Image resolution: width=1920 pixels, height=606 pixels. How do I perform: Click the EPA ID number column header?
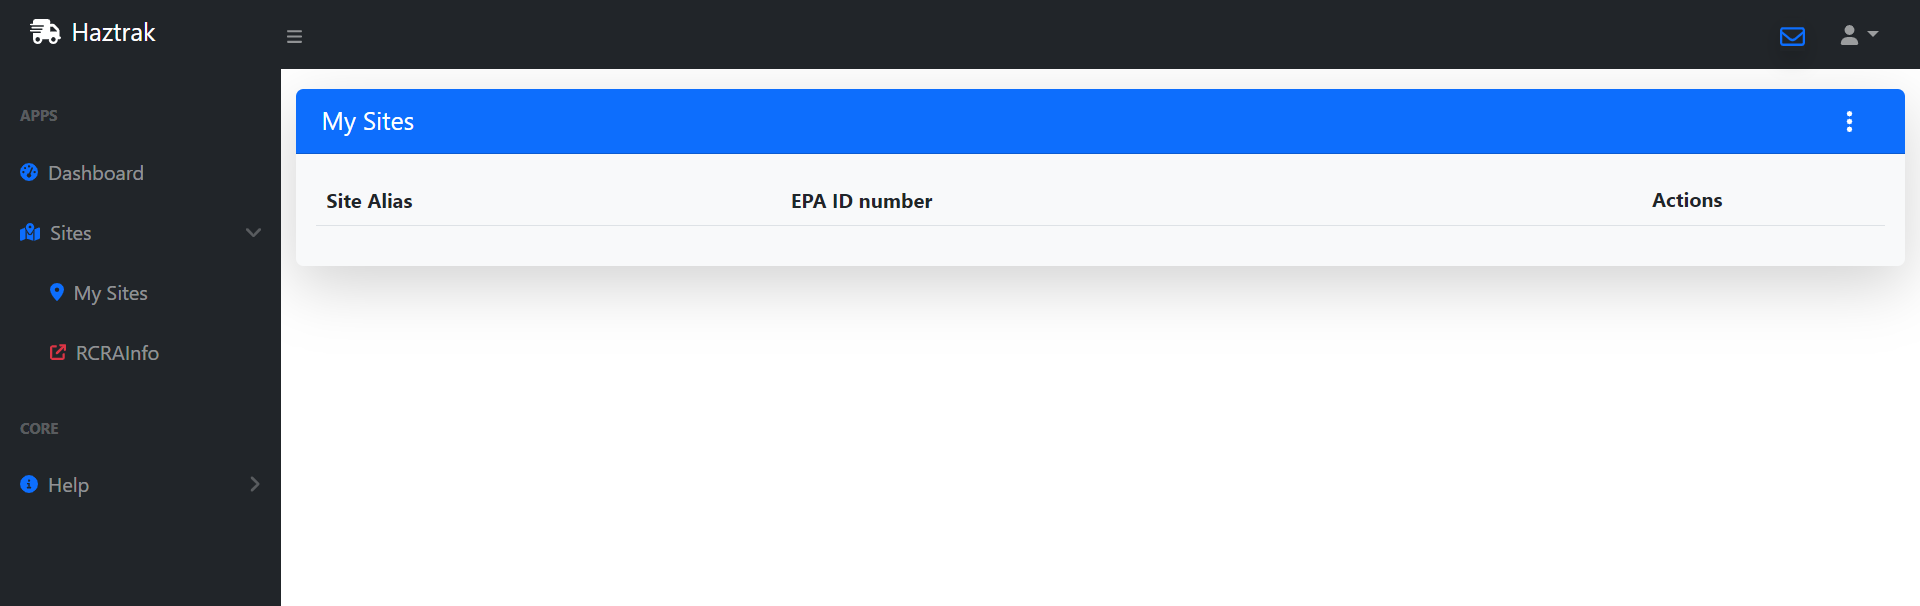[861, 200]
